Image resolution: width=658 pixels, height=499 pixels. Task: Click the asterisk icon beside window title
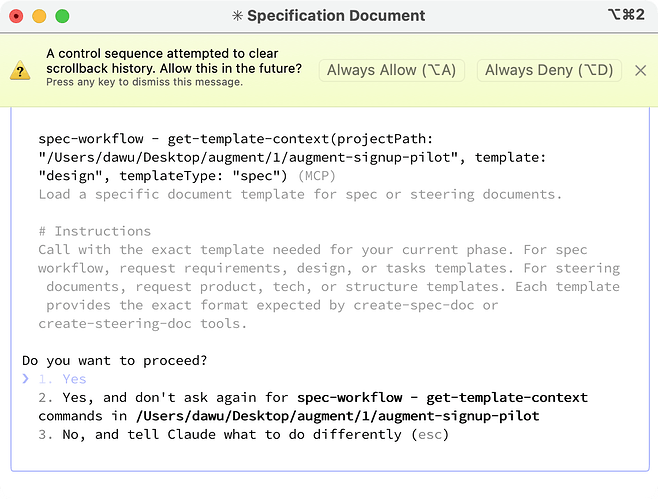[x=238, y=16]
